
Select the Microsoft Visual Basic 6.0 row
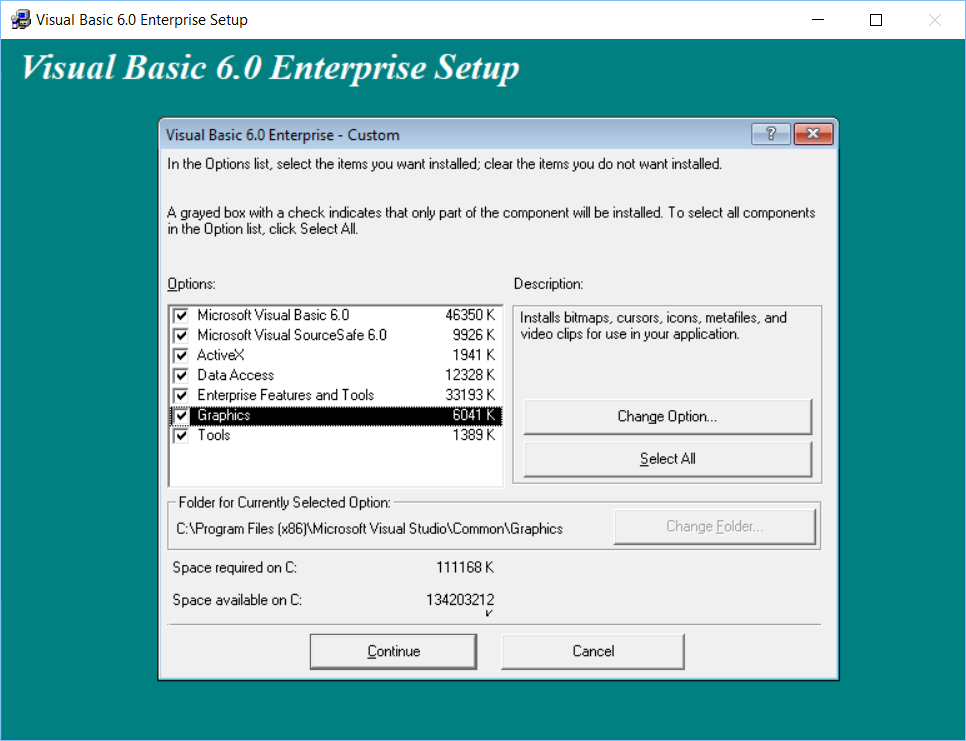coord(336,315)
